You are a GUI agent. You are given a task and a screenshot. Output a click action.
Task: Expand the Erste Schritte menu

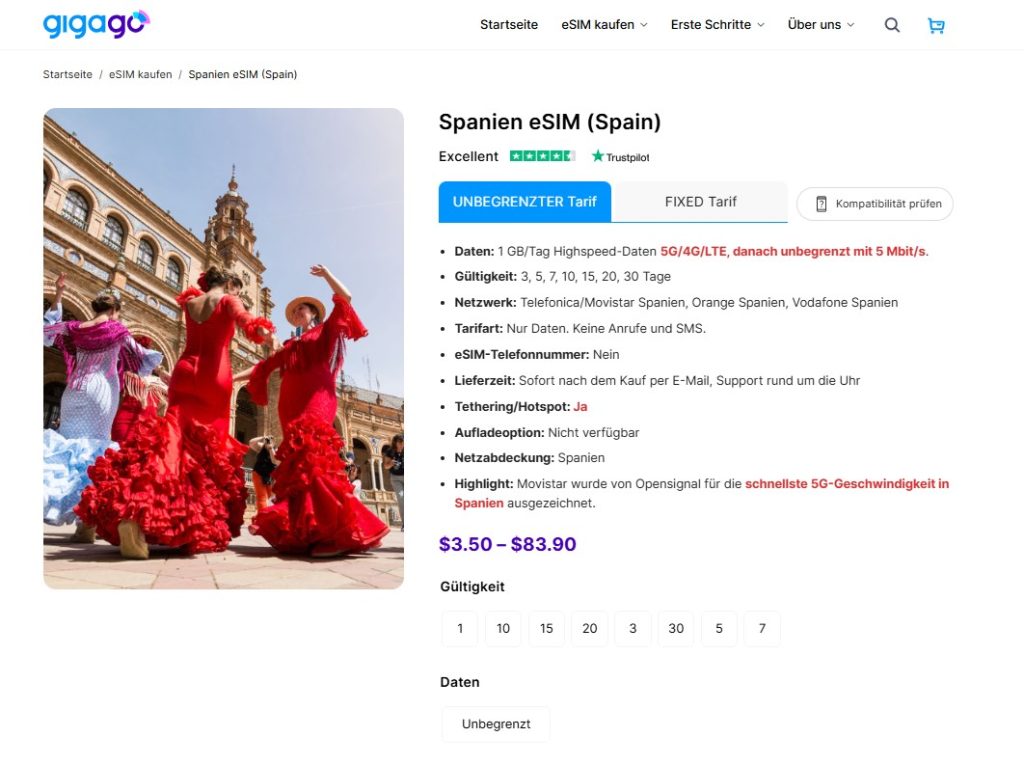click(x=717, y=25)
